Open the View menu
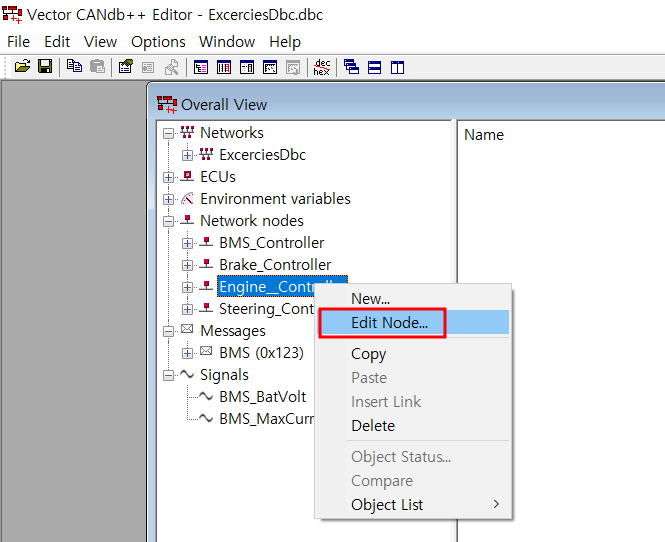Image resolution: width=665 pixels, height=542 pixels. point(100,42)
